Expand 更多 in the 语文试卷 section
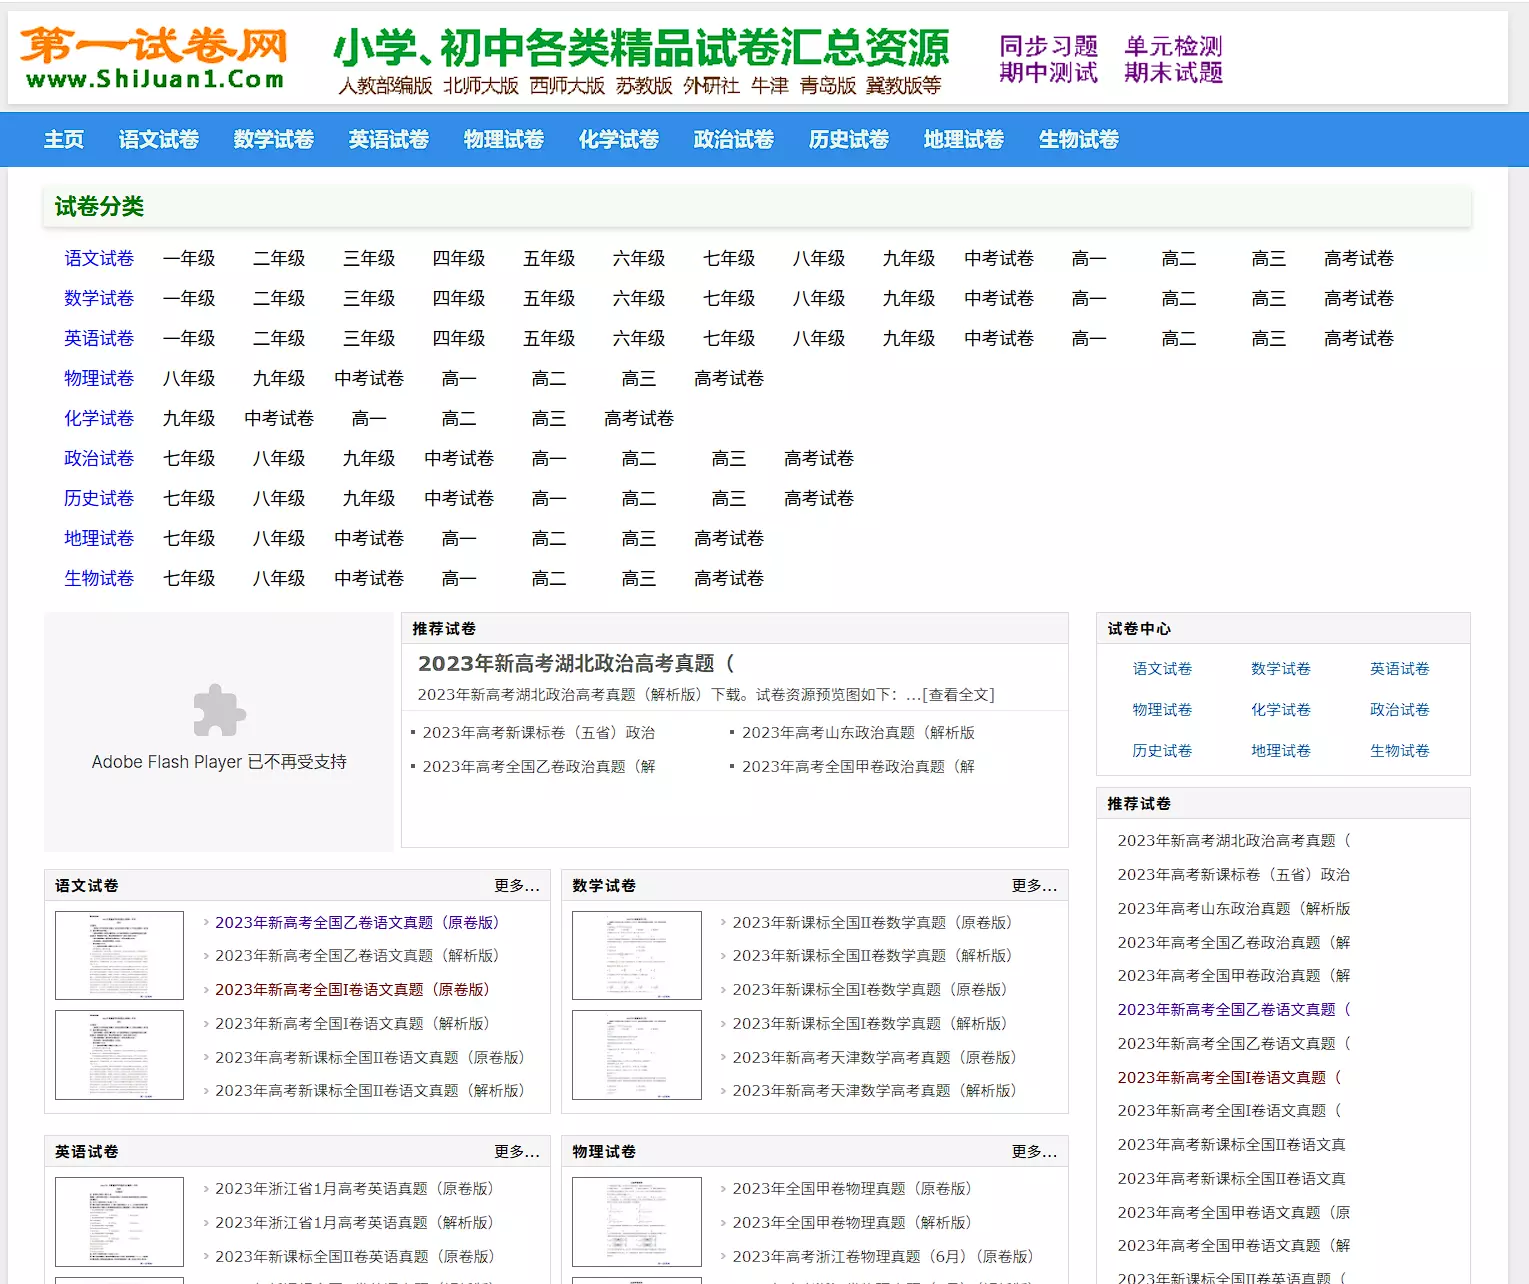Viewport: 1529px width, 1284px height. [x=516, y=885]
